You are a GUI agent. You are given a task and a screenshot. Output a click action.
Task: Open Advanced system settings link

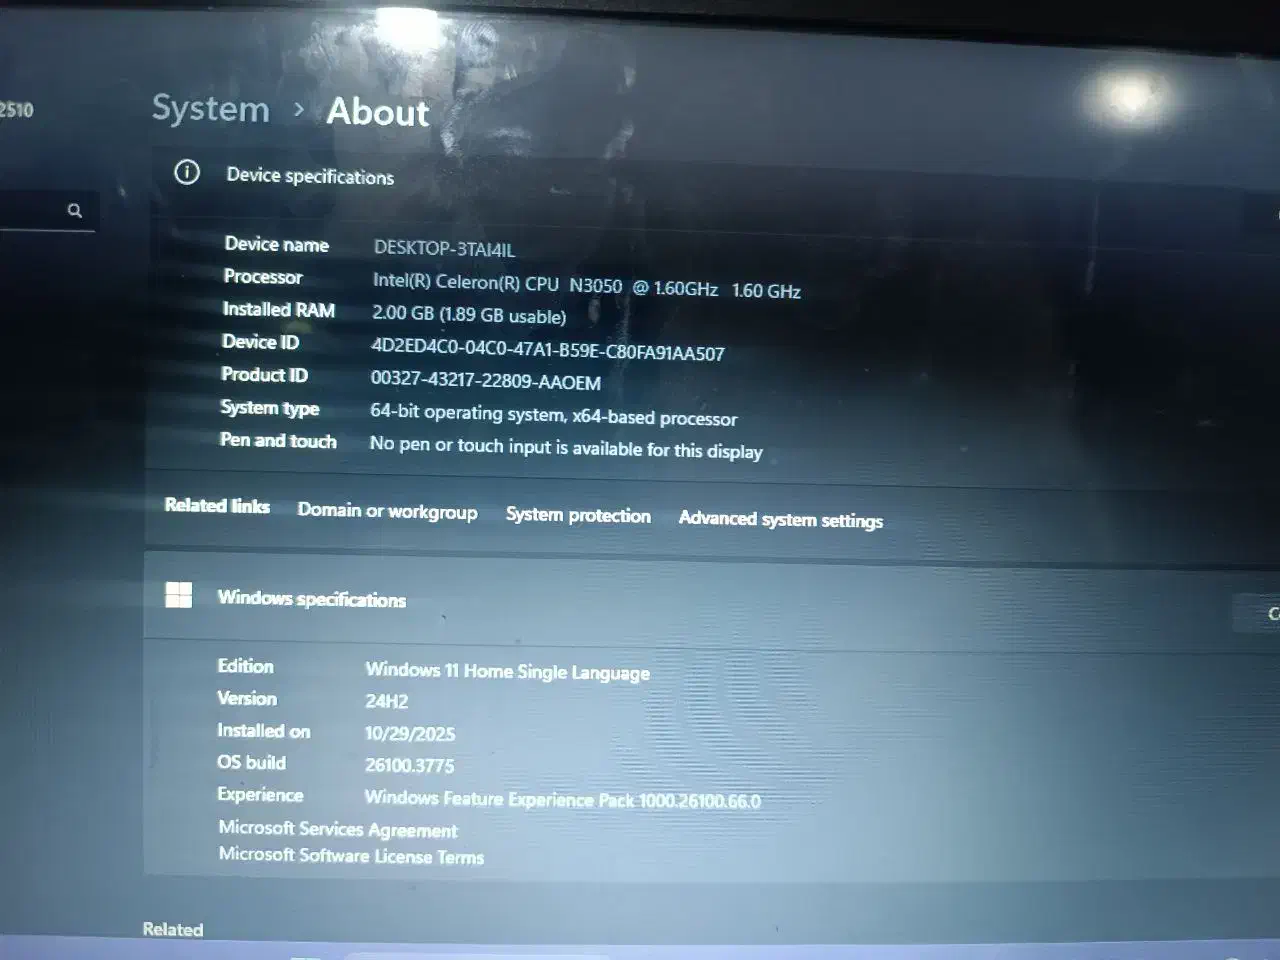pyautogui.click(x=781, y=519)
